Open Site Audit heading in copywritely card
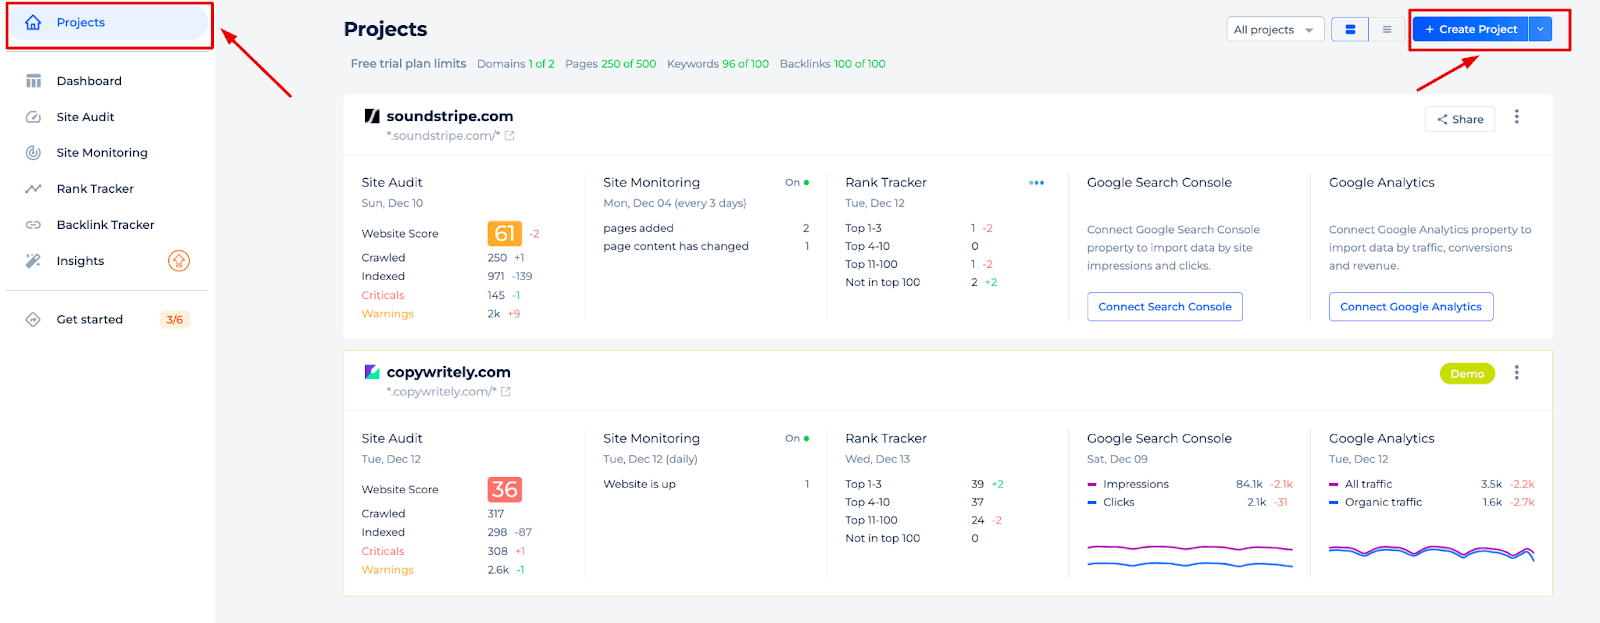 pyautogui.click(x=392, y=439)
